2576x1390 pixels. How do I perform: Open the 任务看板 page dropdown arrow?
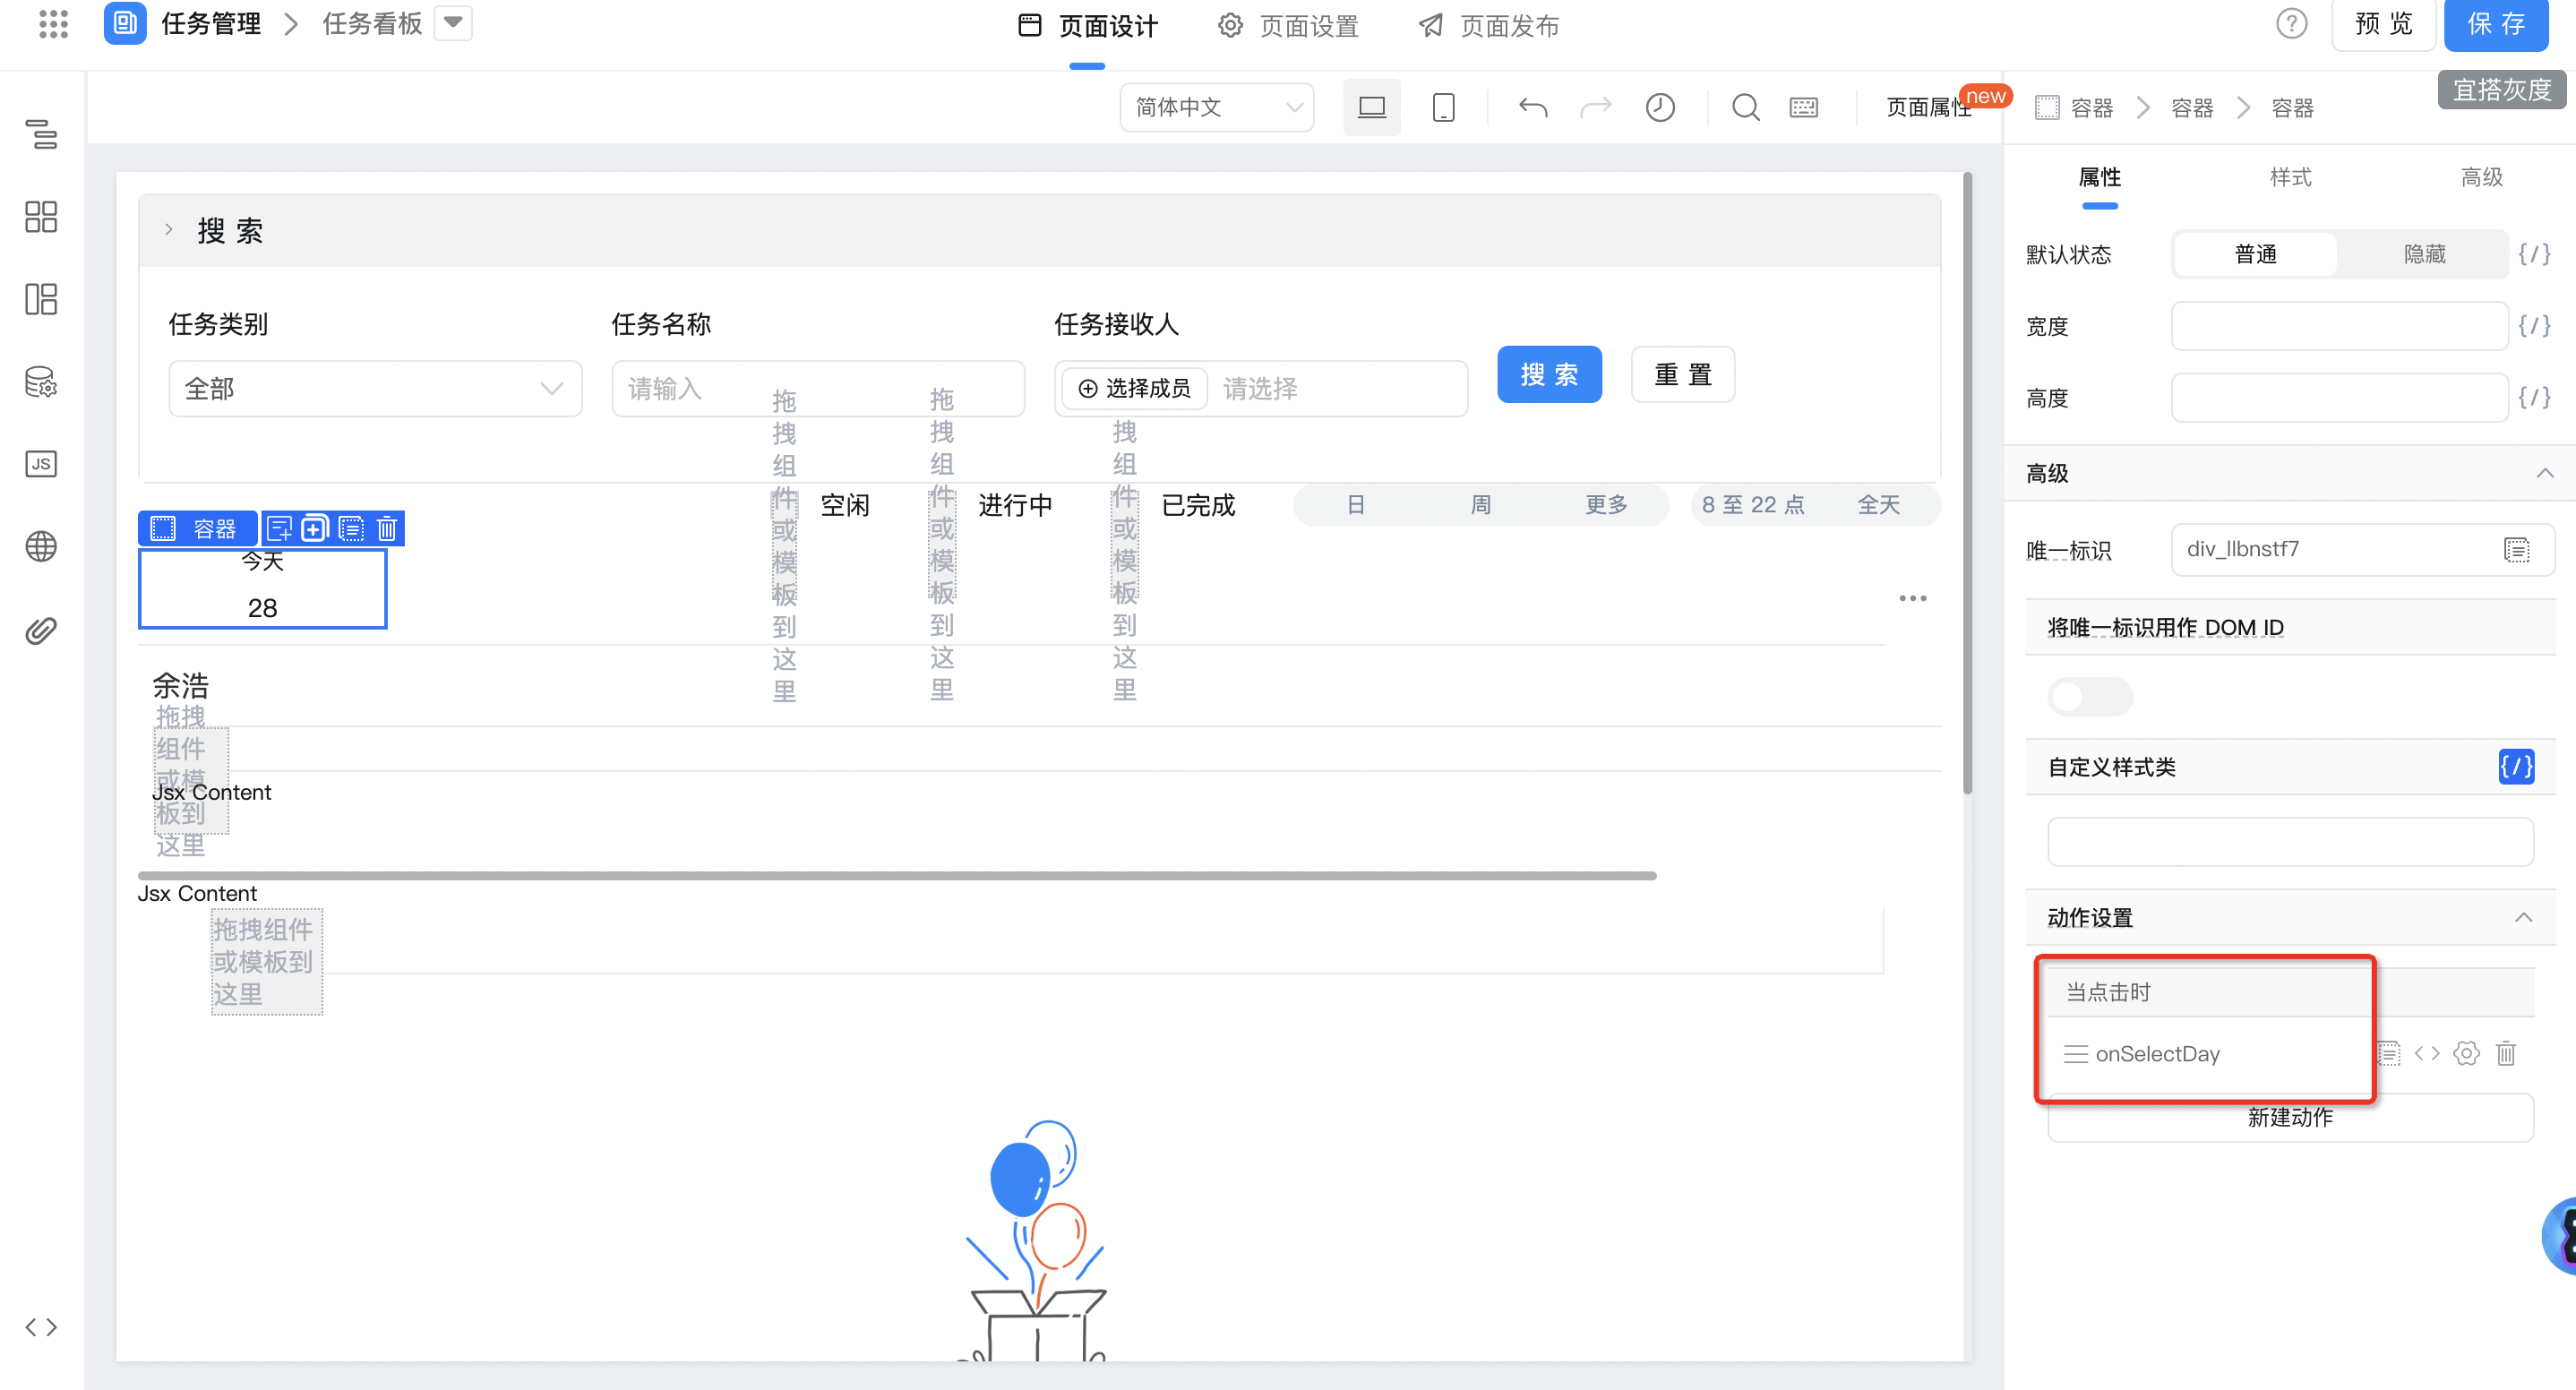click(x=453, y=23)
